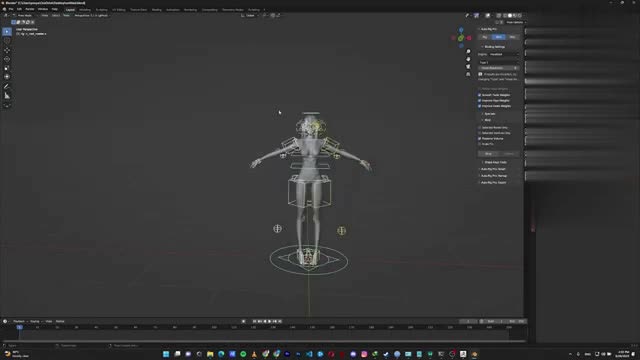This screenshot has width=640, height=360.
Task: Toggle Improve Heels Weights checkbox
Action: coord(480,106)
